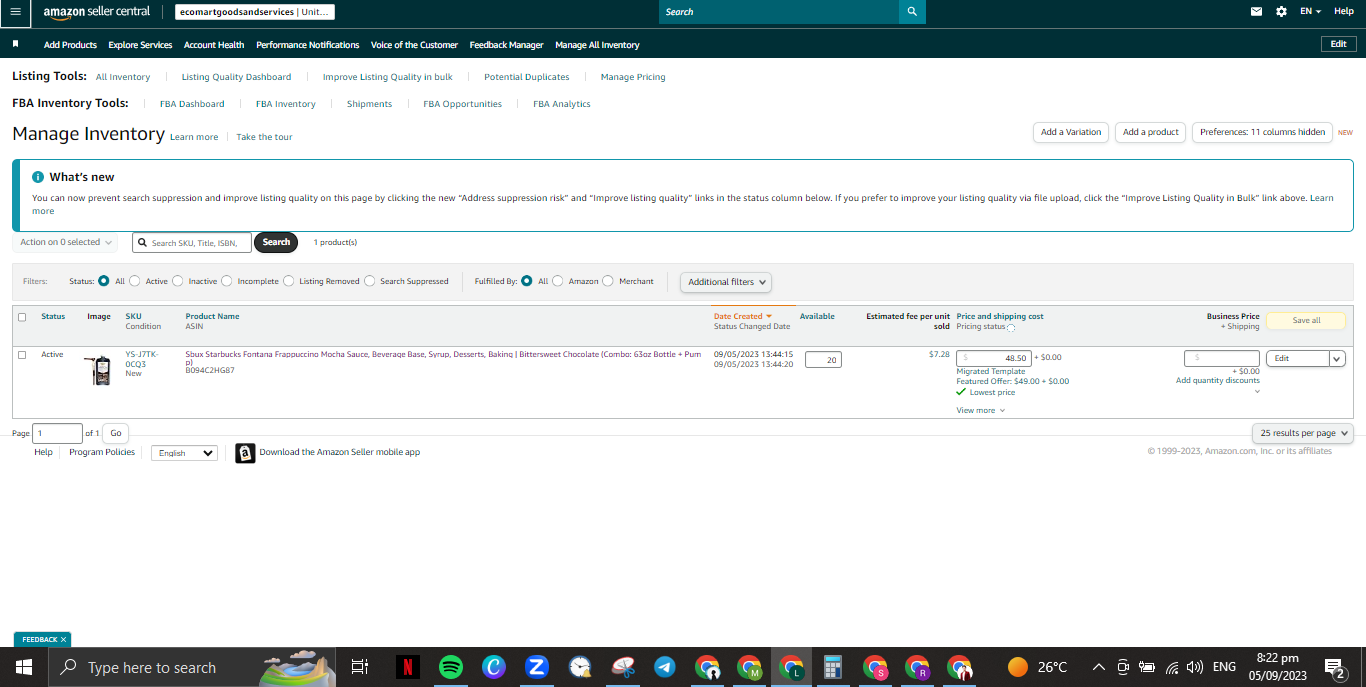Select Fulfilled By Merchant radio
Image resolution: width=1366 pixels, height=687 pixels.
pyautogui.click(x=608, y=281)
